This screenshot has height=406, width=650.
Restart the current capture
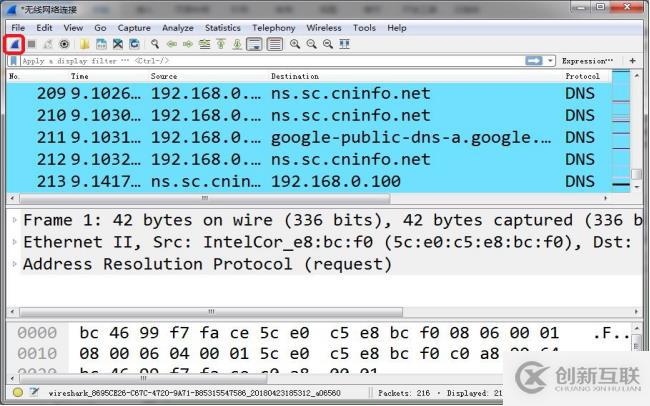pos(48,44)
